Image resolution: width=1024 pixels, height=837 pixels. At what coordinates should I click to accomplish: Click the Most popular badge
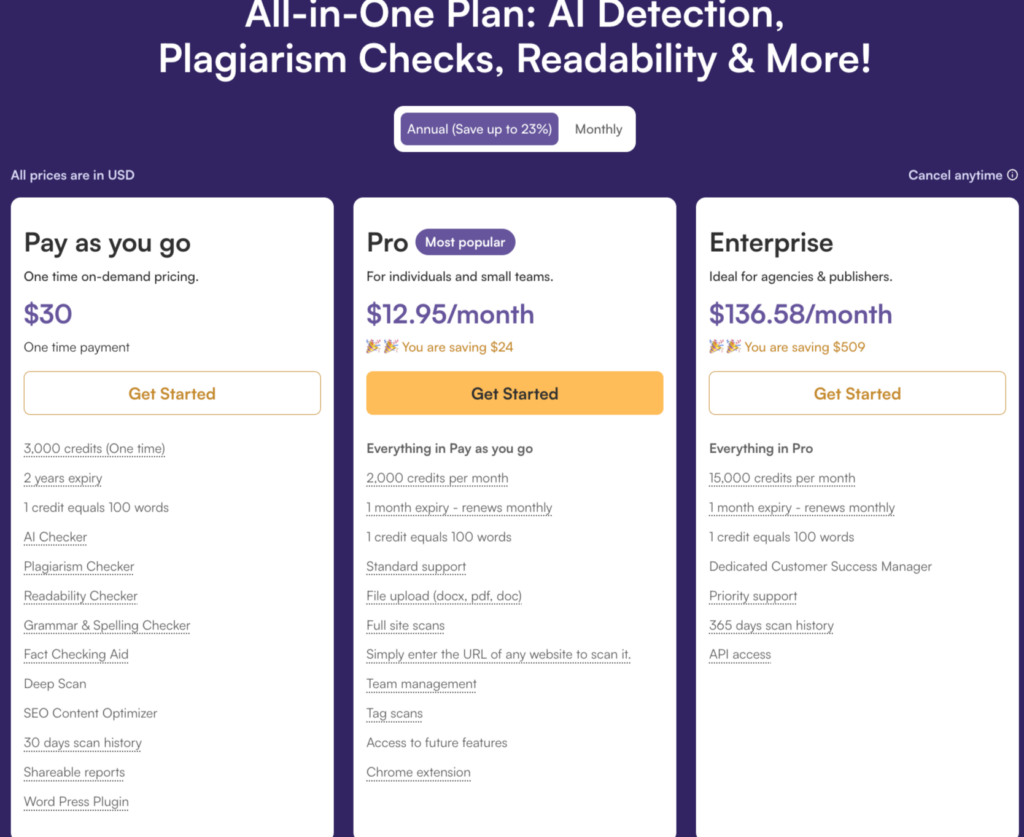pyautogui.click(x=465, y=242)
